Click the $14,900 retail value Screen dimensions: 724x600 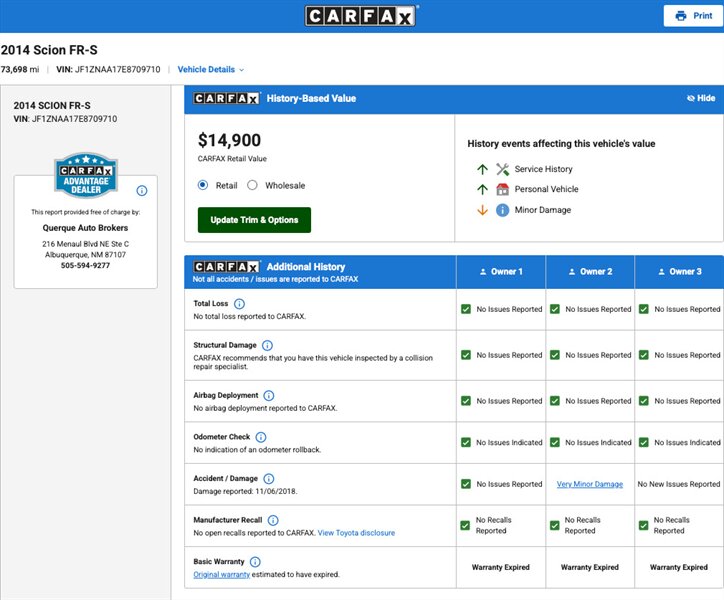[229, 140]
